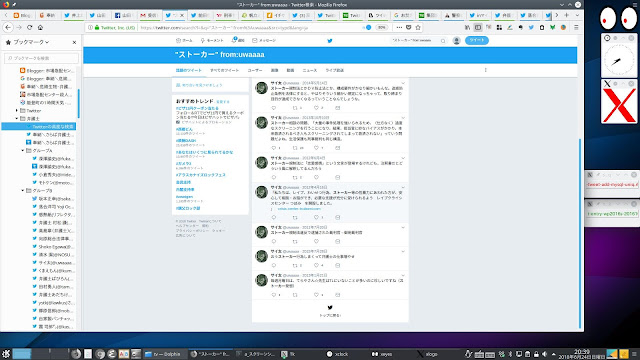This screenshot has height=360, width=640.
Task: Toggle the sidebar icon in Firefox toolbar
Action: (478, 27)
